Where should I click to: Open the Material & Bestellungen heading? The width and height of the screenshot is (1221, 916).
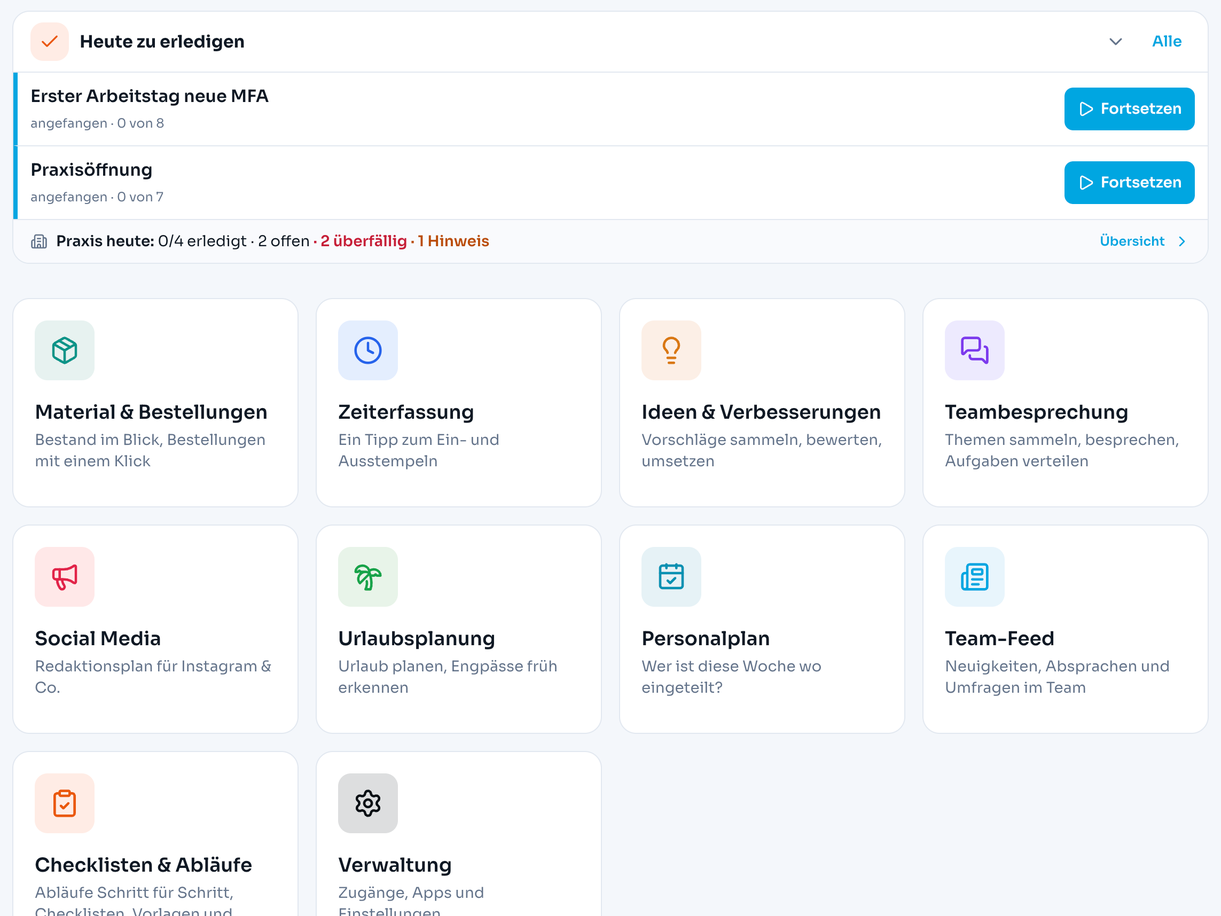click(151, 412)
